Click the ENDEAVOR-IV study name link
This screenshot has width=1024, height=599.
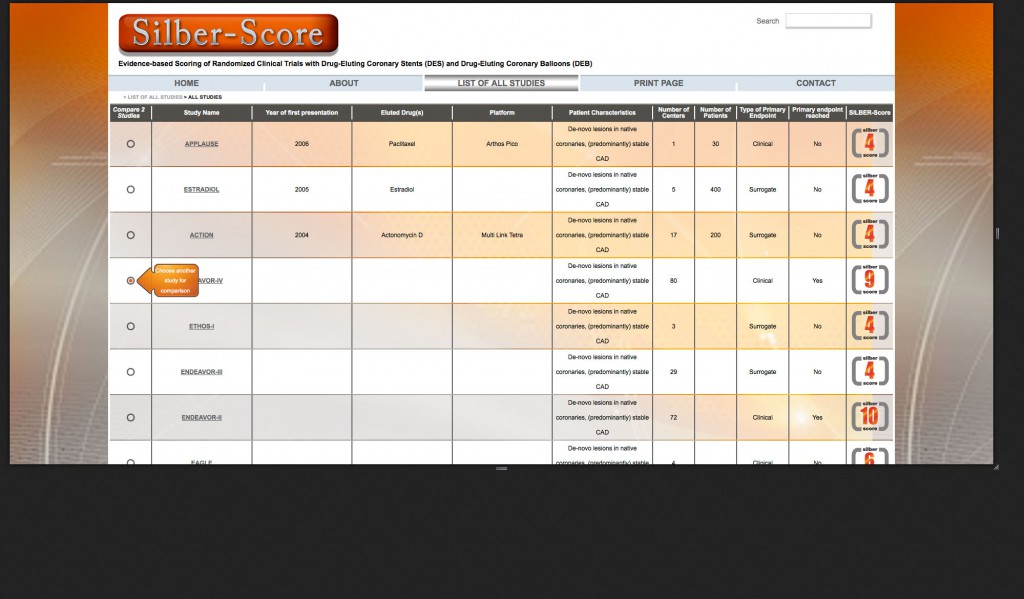point(210,280)
